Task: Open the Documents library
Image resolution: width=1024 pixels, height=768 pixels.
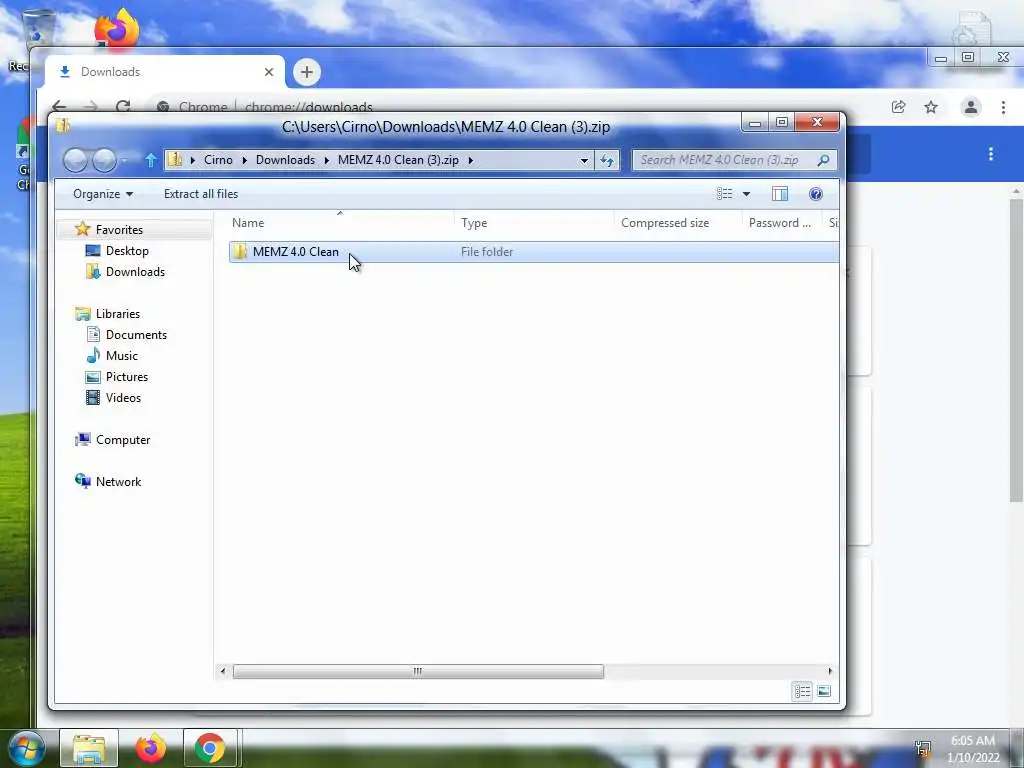Action: [x=136, y=335]
